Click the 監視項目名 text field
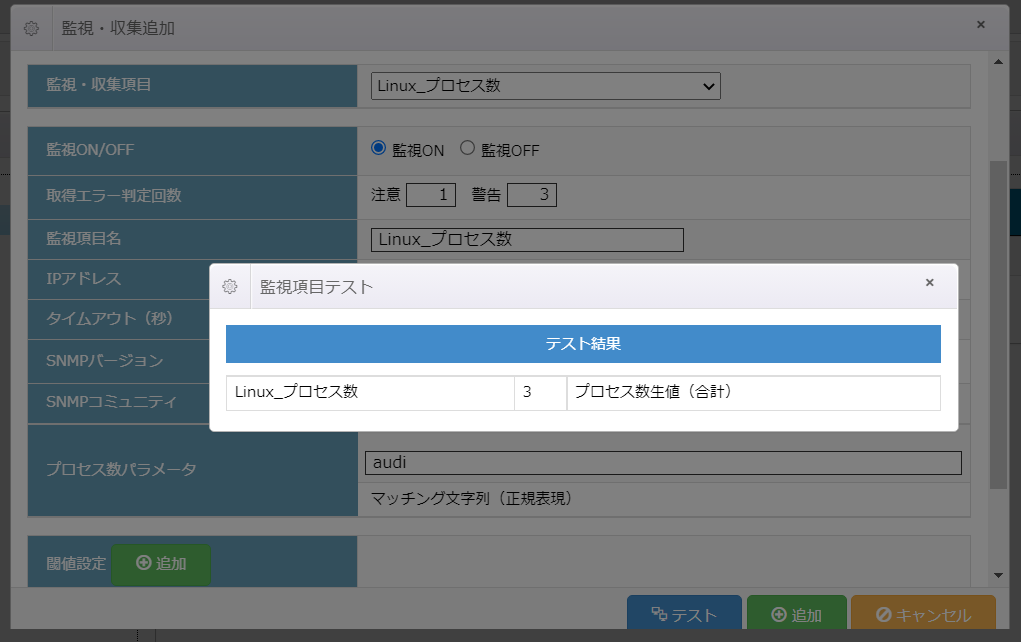Screen dimensions: 1021x642 (x=526, y=240)
